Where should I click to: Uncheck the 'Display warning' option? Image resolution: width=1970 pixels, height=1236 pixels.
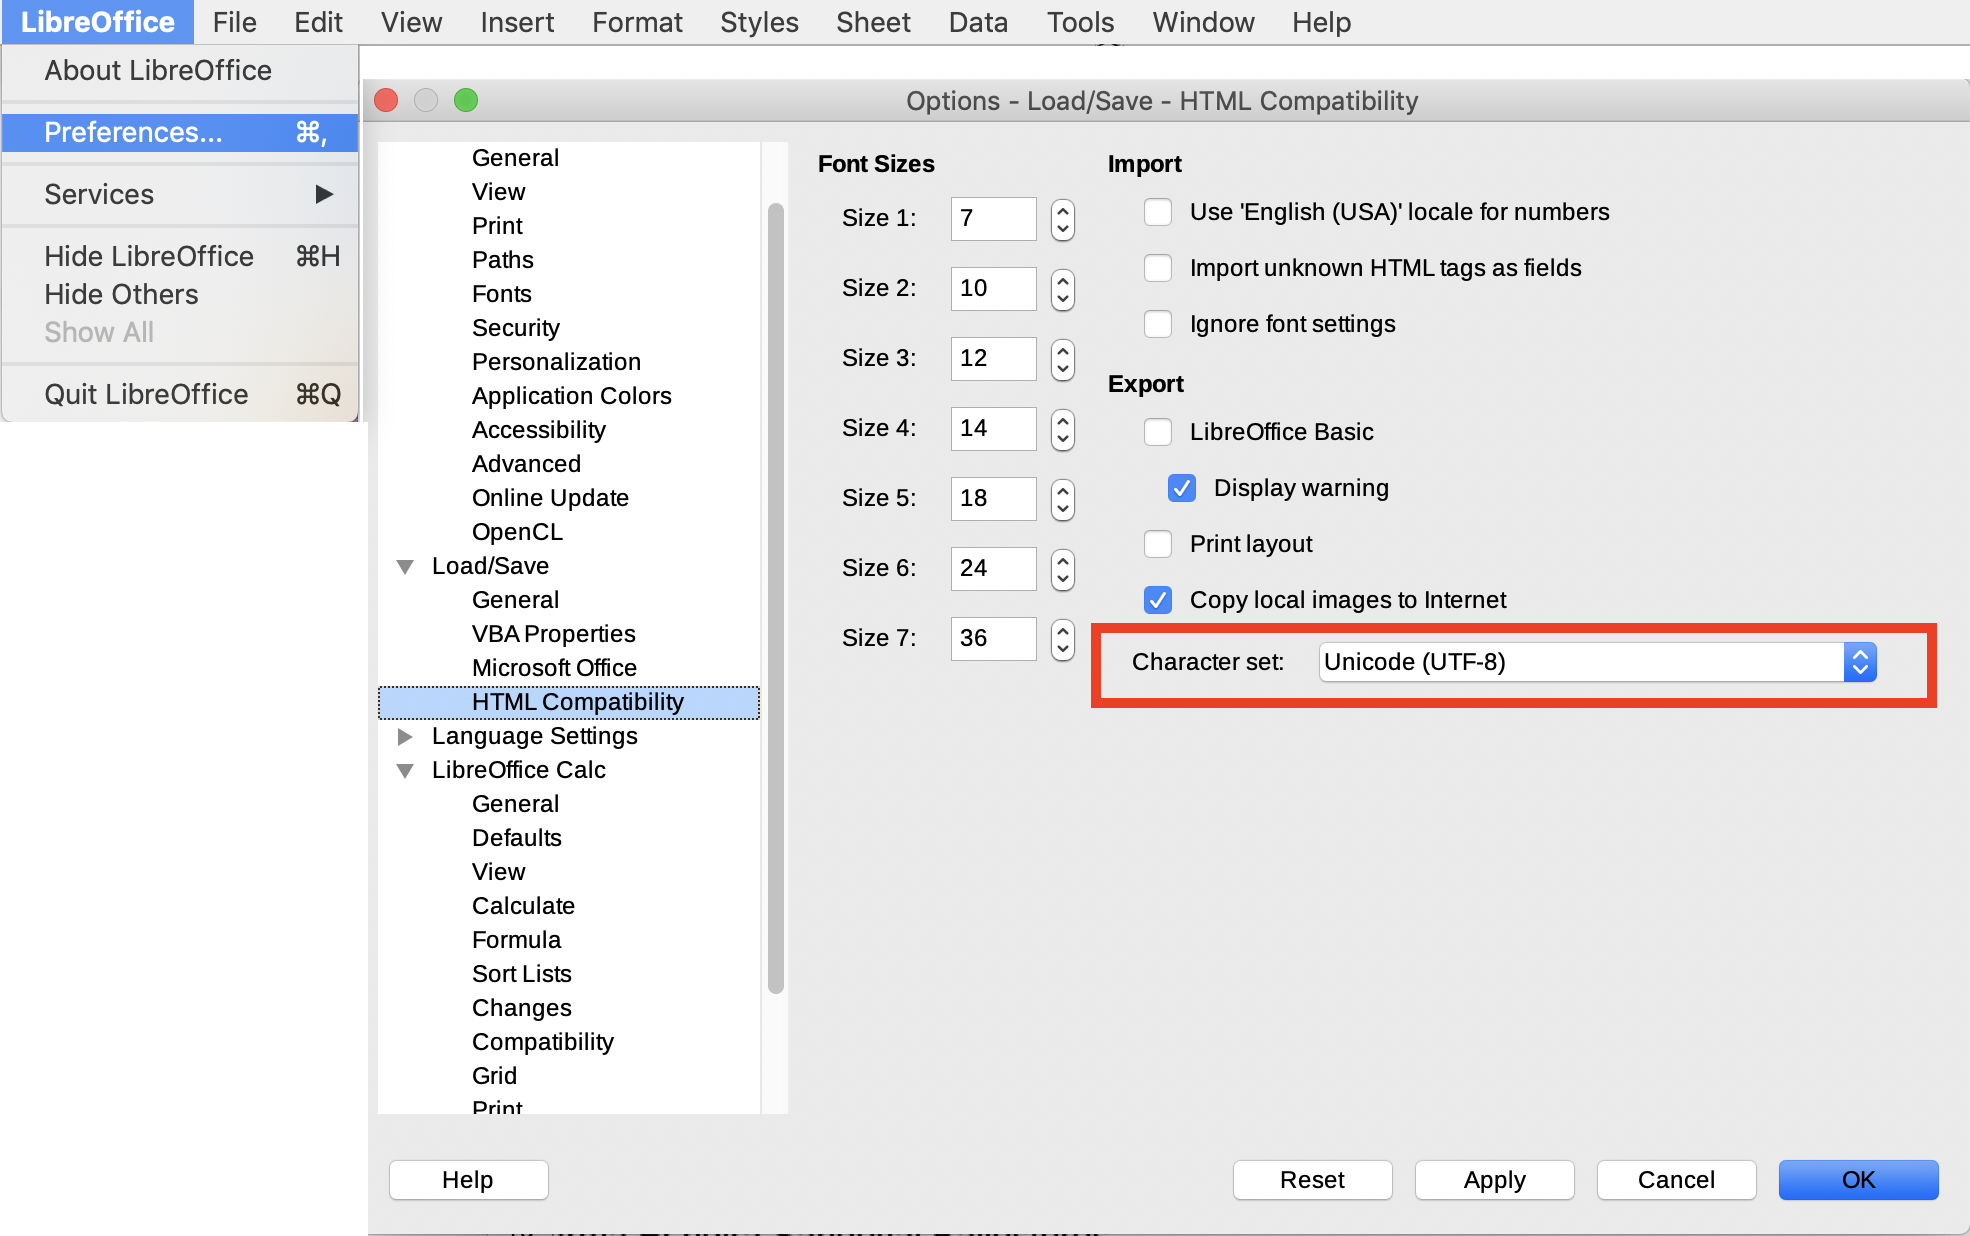[x=1181, y=488]
